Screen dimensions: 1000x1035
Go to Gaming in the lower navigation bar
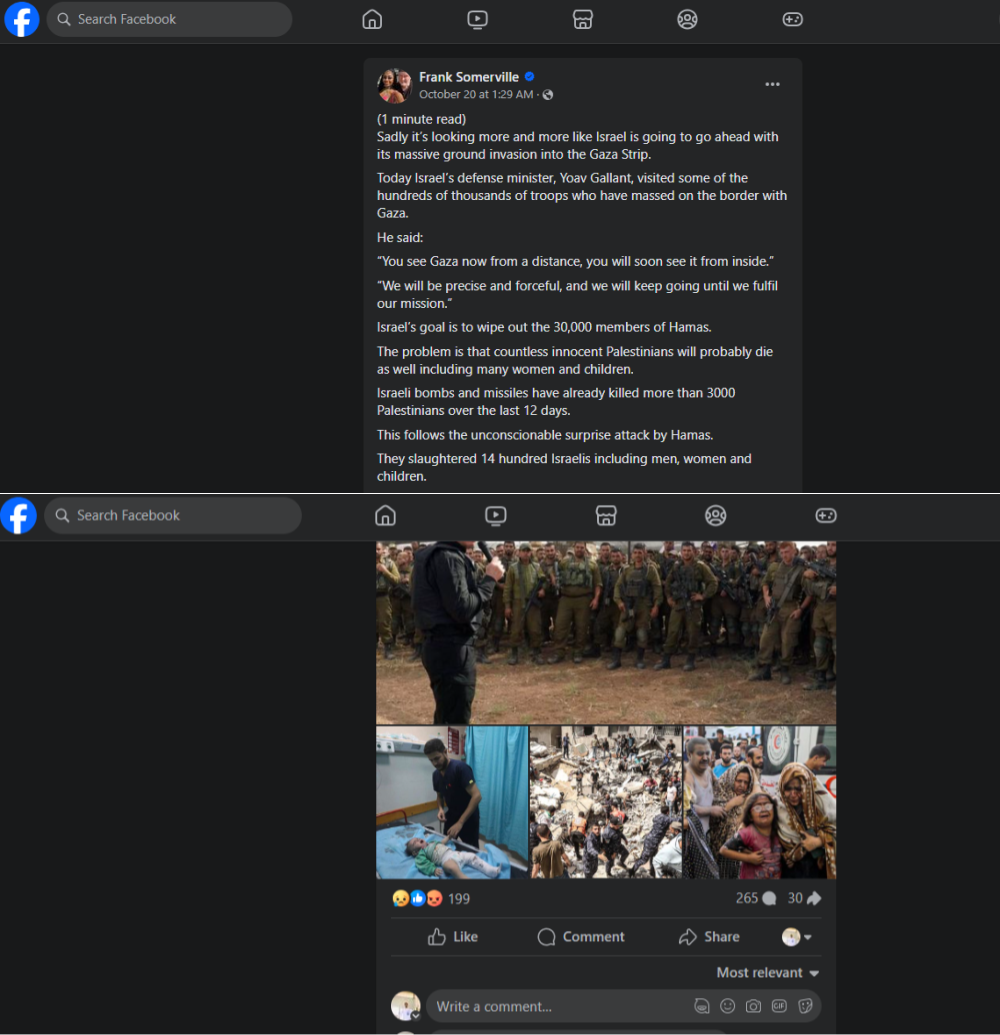(x=826, y=516)
